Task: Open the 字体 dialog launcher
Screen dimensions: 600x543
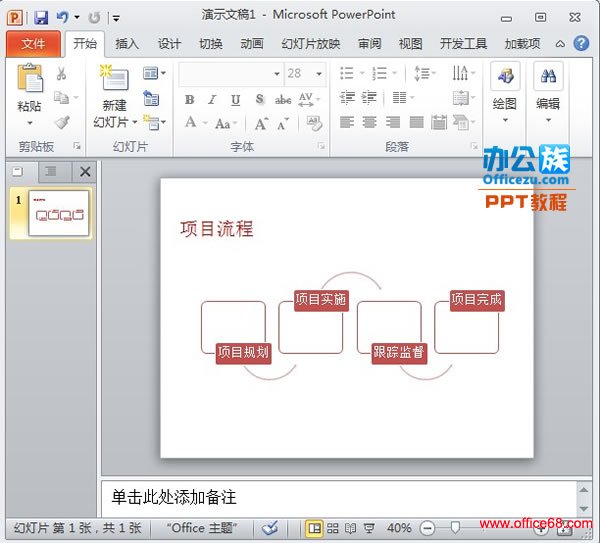Action: point(321,146)
